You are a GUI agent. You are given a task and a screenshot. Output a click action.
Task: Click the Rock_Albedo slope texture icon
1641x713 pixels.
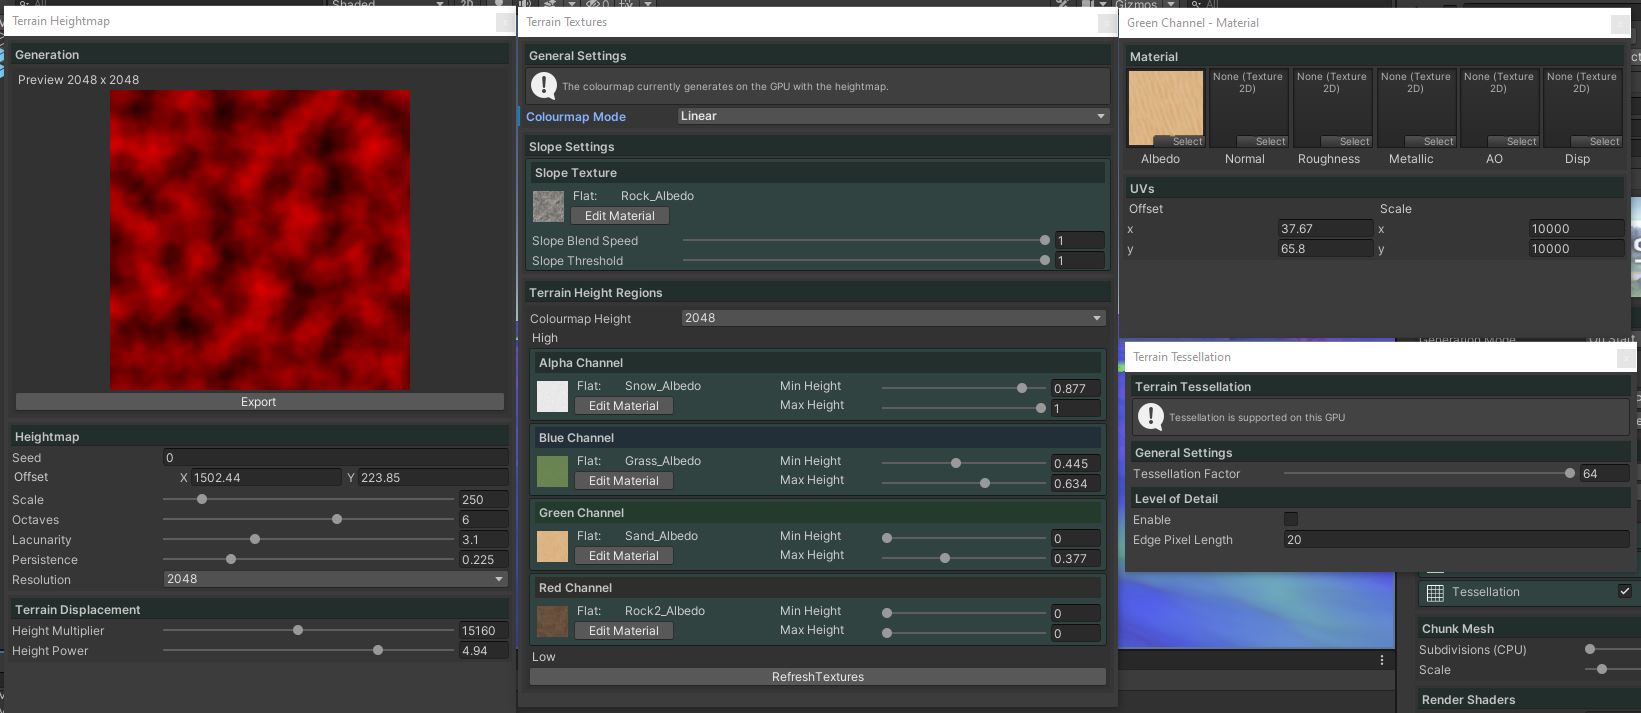click(548, 206)
